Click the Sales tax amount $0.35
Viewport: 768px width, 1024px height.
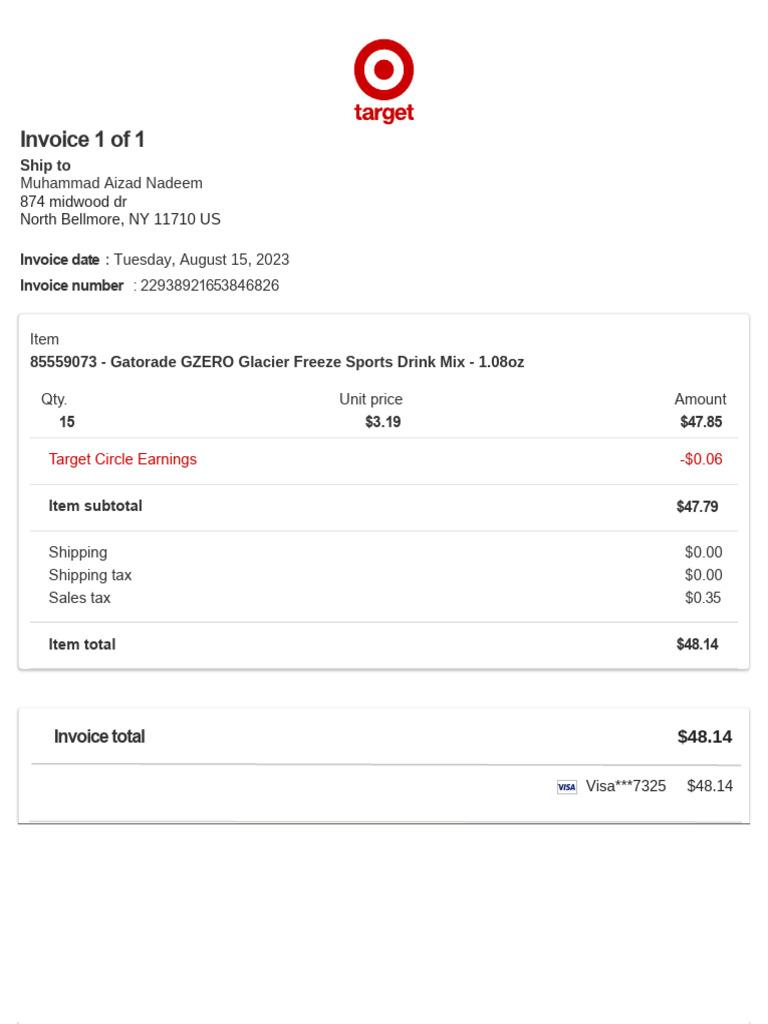pyautogui.click(x=703, y=598)
